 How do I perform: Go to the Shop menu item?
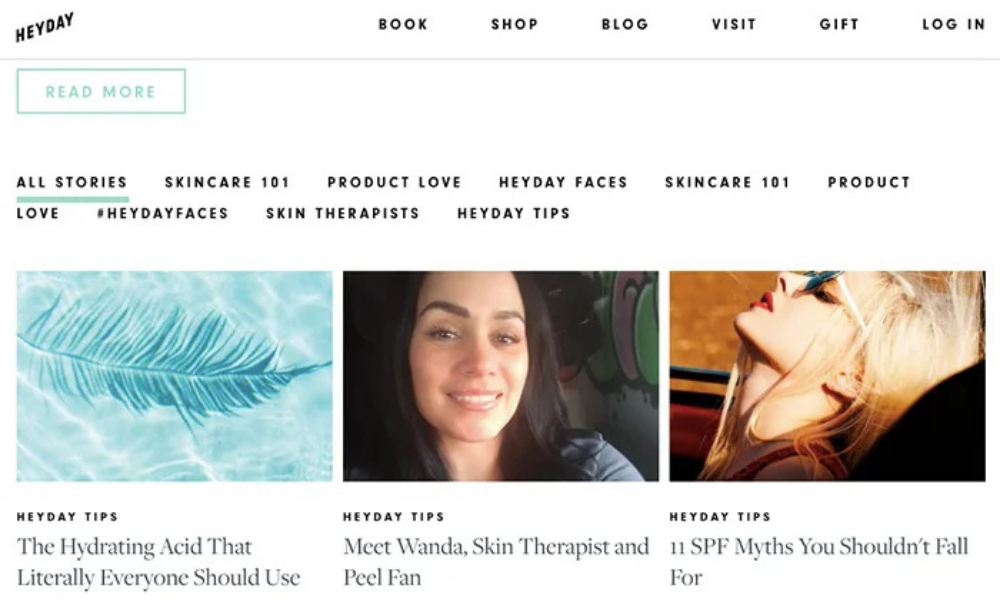[x=514, y=24]
